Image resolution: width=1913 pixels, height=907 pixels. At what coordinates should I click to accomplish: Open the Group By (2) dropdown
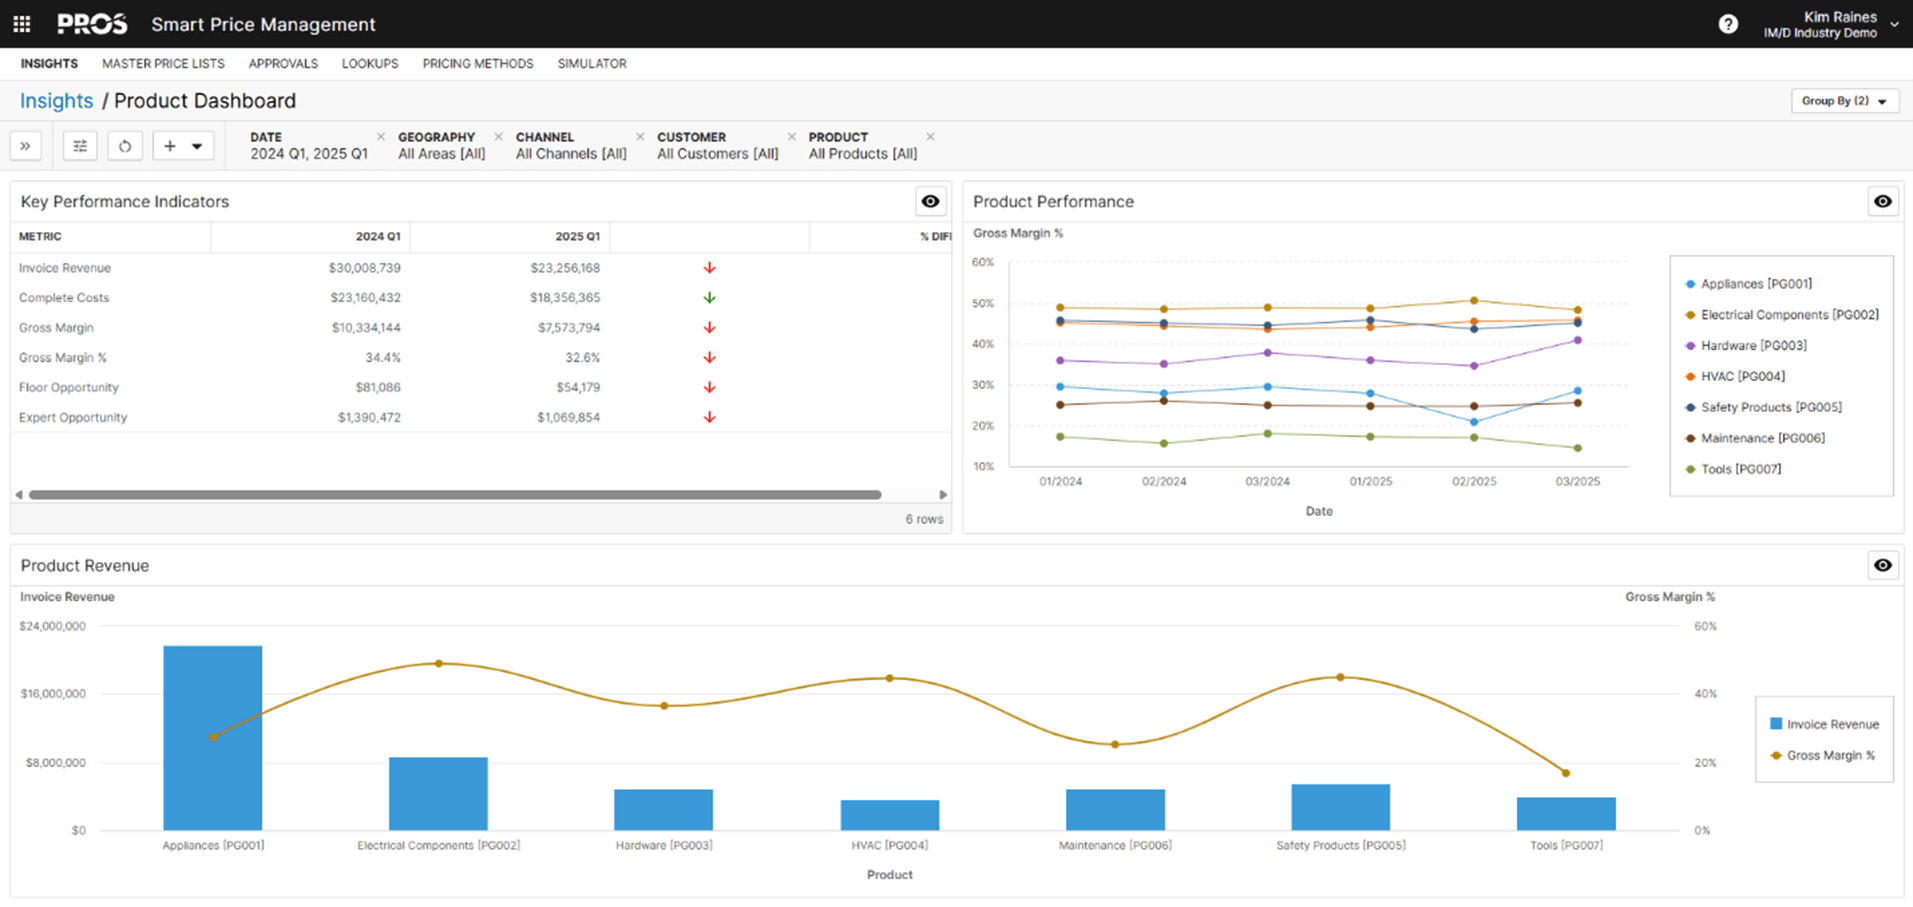click(x=1844, y=100)
